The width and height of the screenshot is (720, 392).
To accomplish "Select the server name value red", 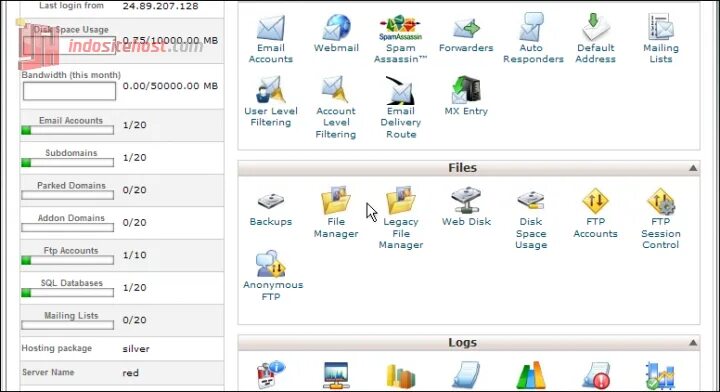I will (130, 373).
